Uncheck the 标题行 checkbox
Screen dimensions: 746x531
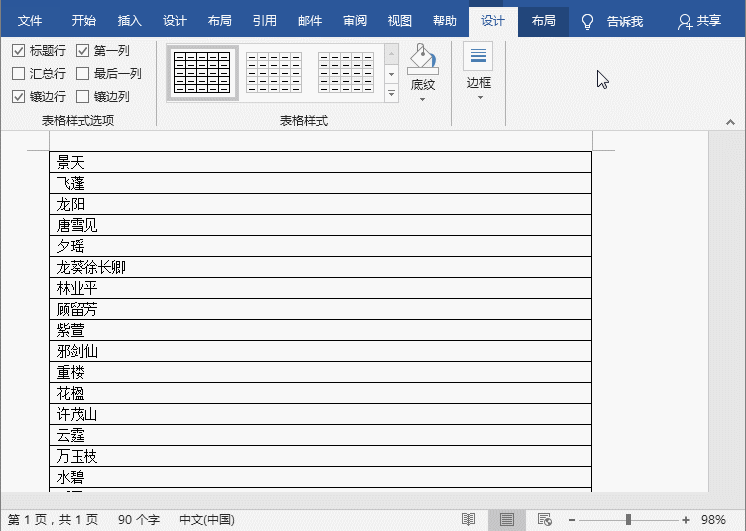[x=19, y=50]
